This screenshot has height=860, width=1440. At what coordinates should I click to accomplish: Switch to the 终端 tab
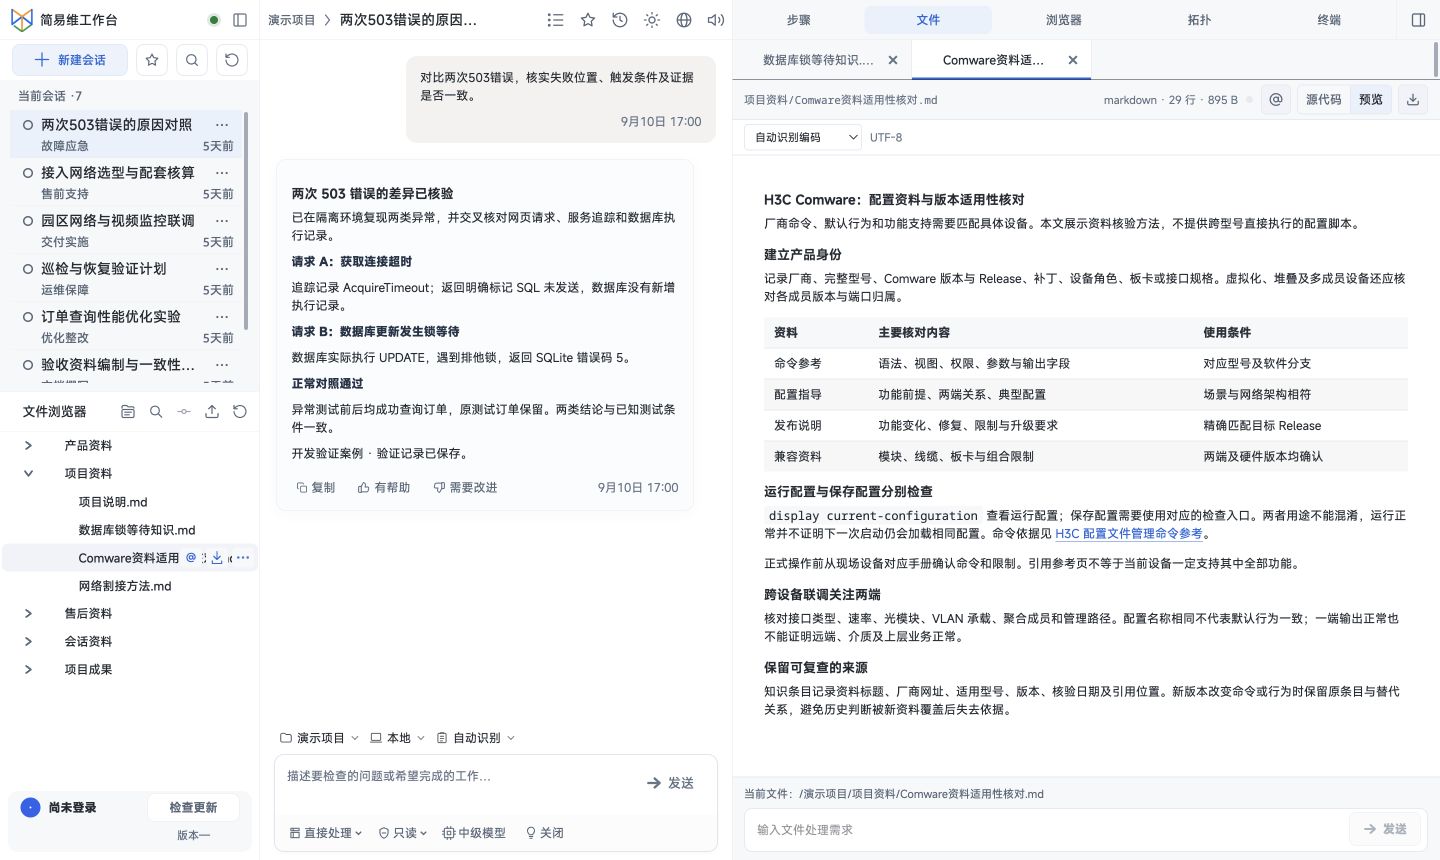point(1329,20)
